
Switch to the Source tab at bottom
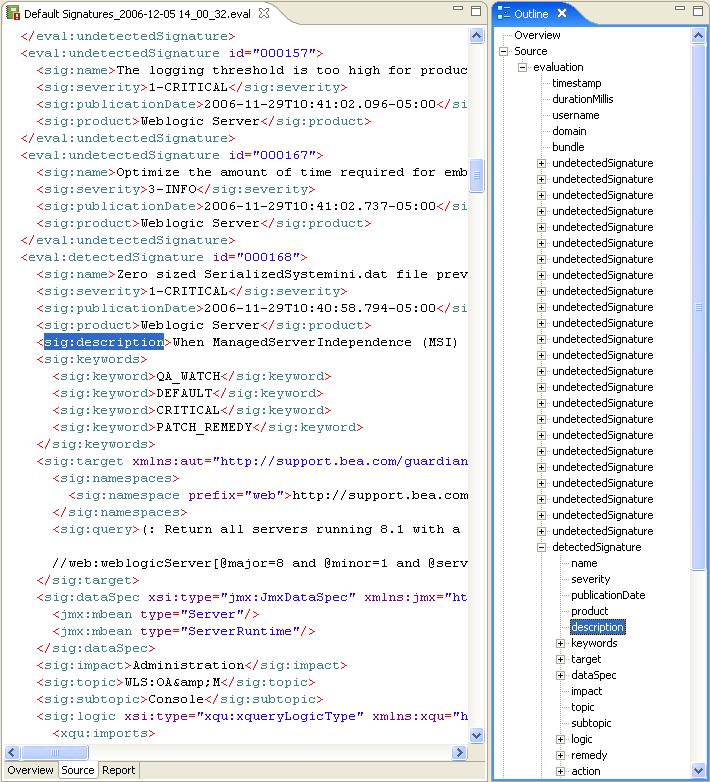point(77,770)
